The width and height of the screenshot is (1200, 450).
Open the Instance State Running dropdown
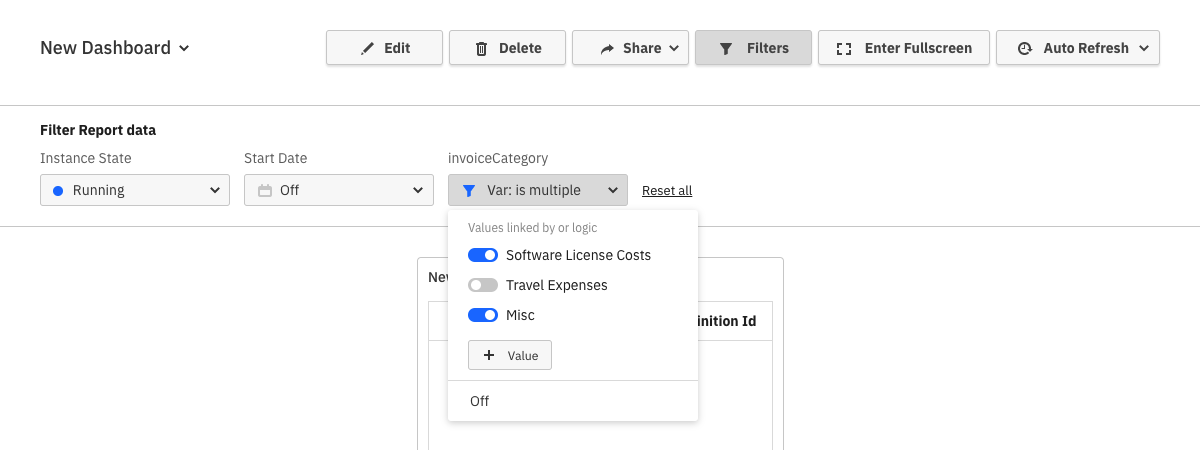(135, 190)
